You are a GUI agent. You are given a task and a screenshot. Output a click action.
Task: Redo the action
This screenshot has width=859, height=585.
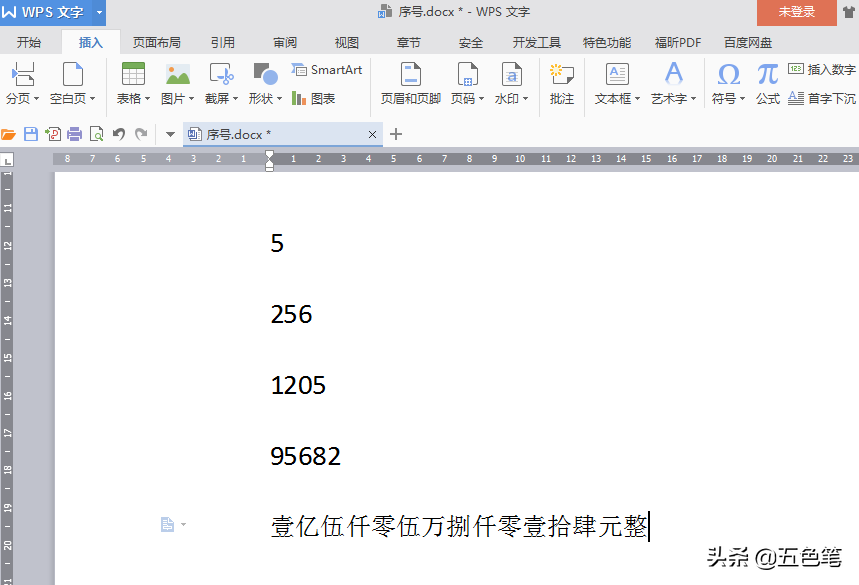click(141, 134)
